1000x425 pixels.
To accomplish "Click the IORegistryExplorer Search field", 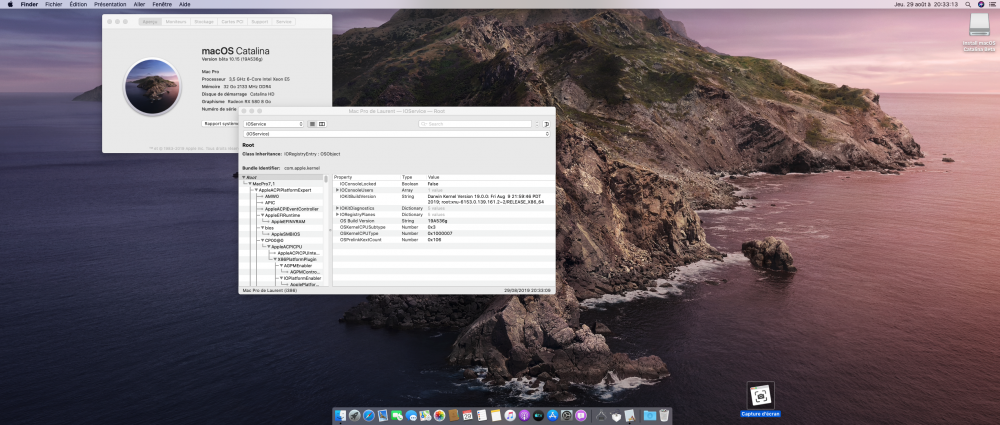I will (x=475, y=124).
